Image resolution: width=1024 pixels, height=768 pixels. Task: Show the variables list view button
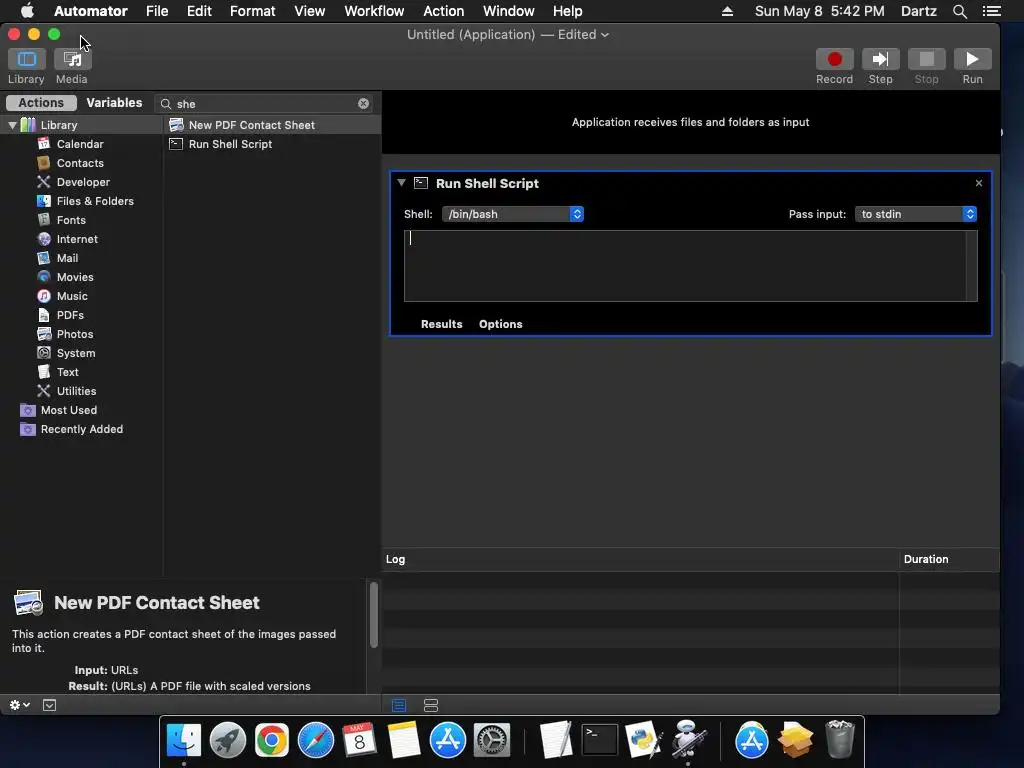(x=431, y=705)
